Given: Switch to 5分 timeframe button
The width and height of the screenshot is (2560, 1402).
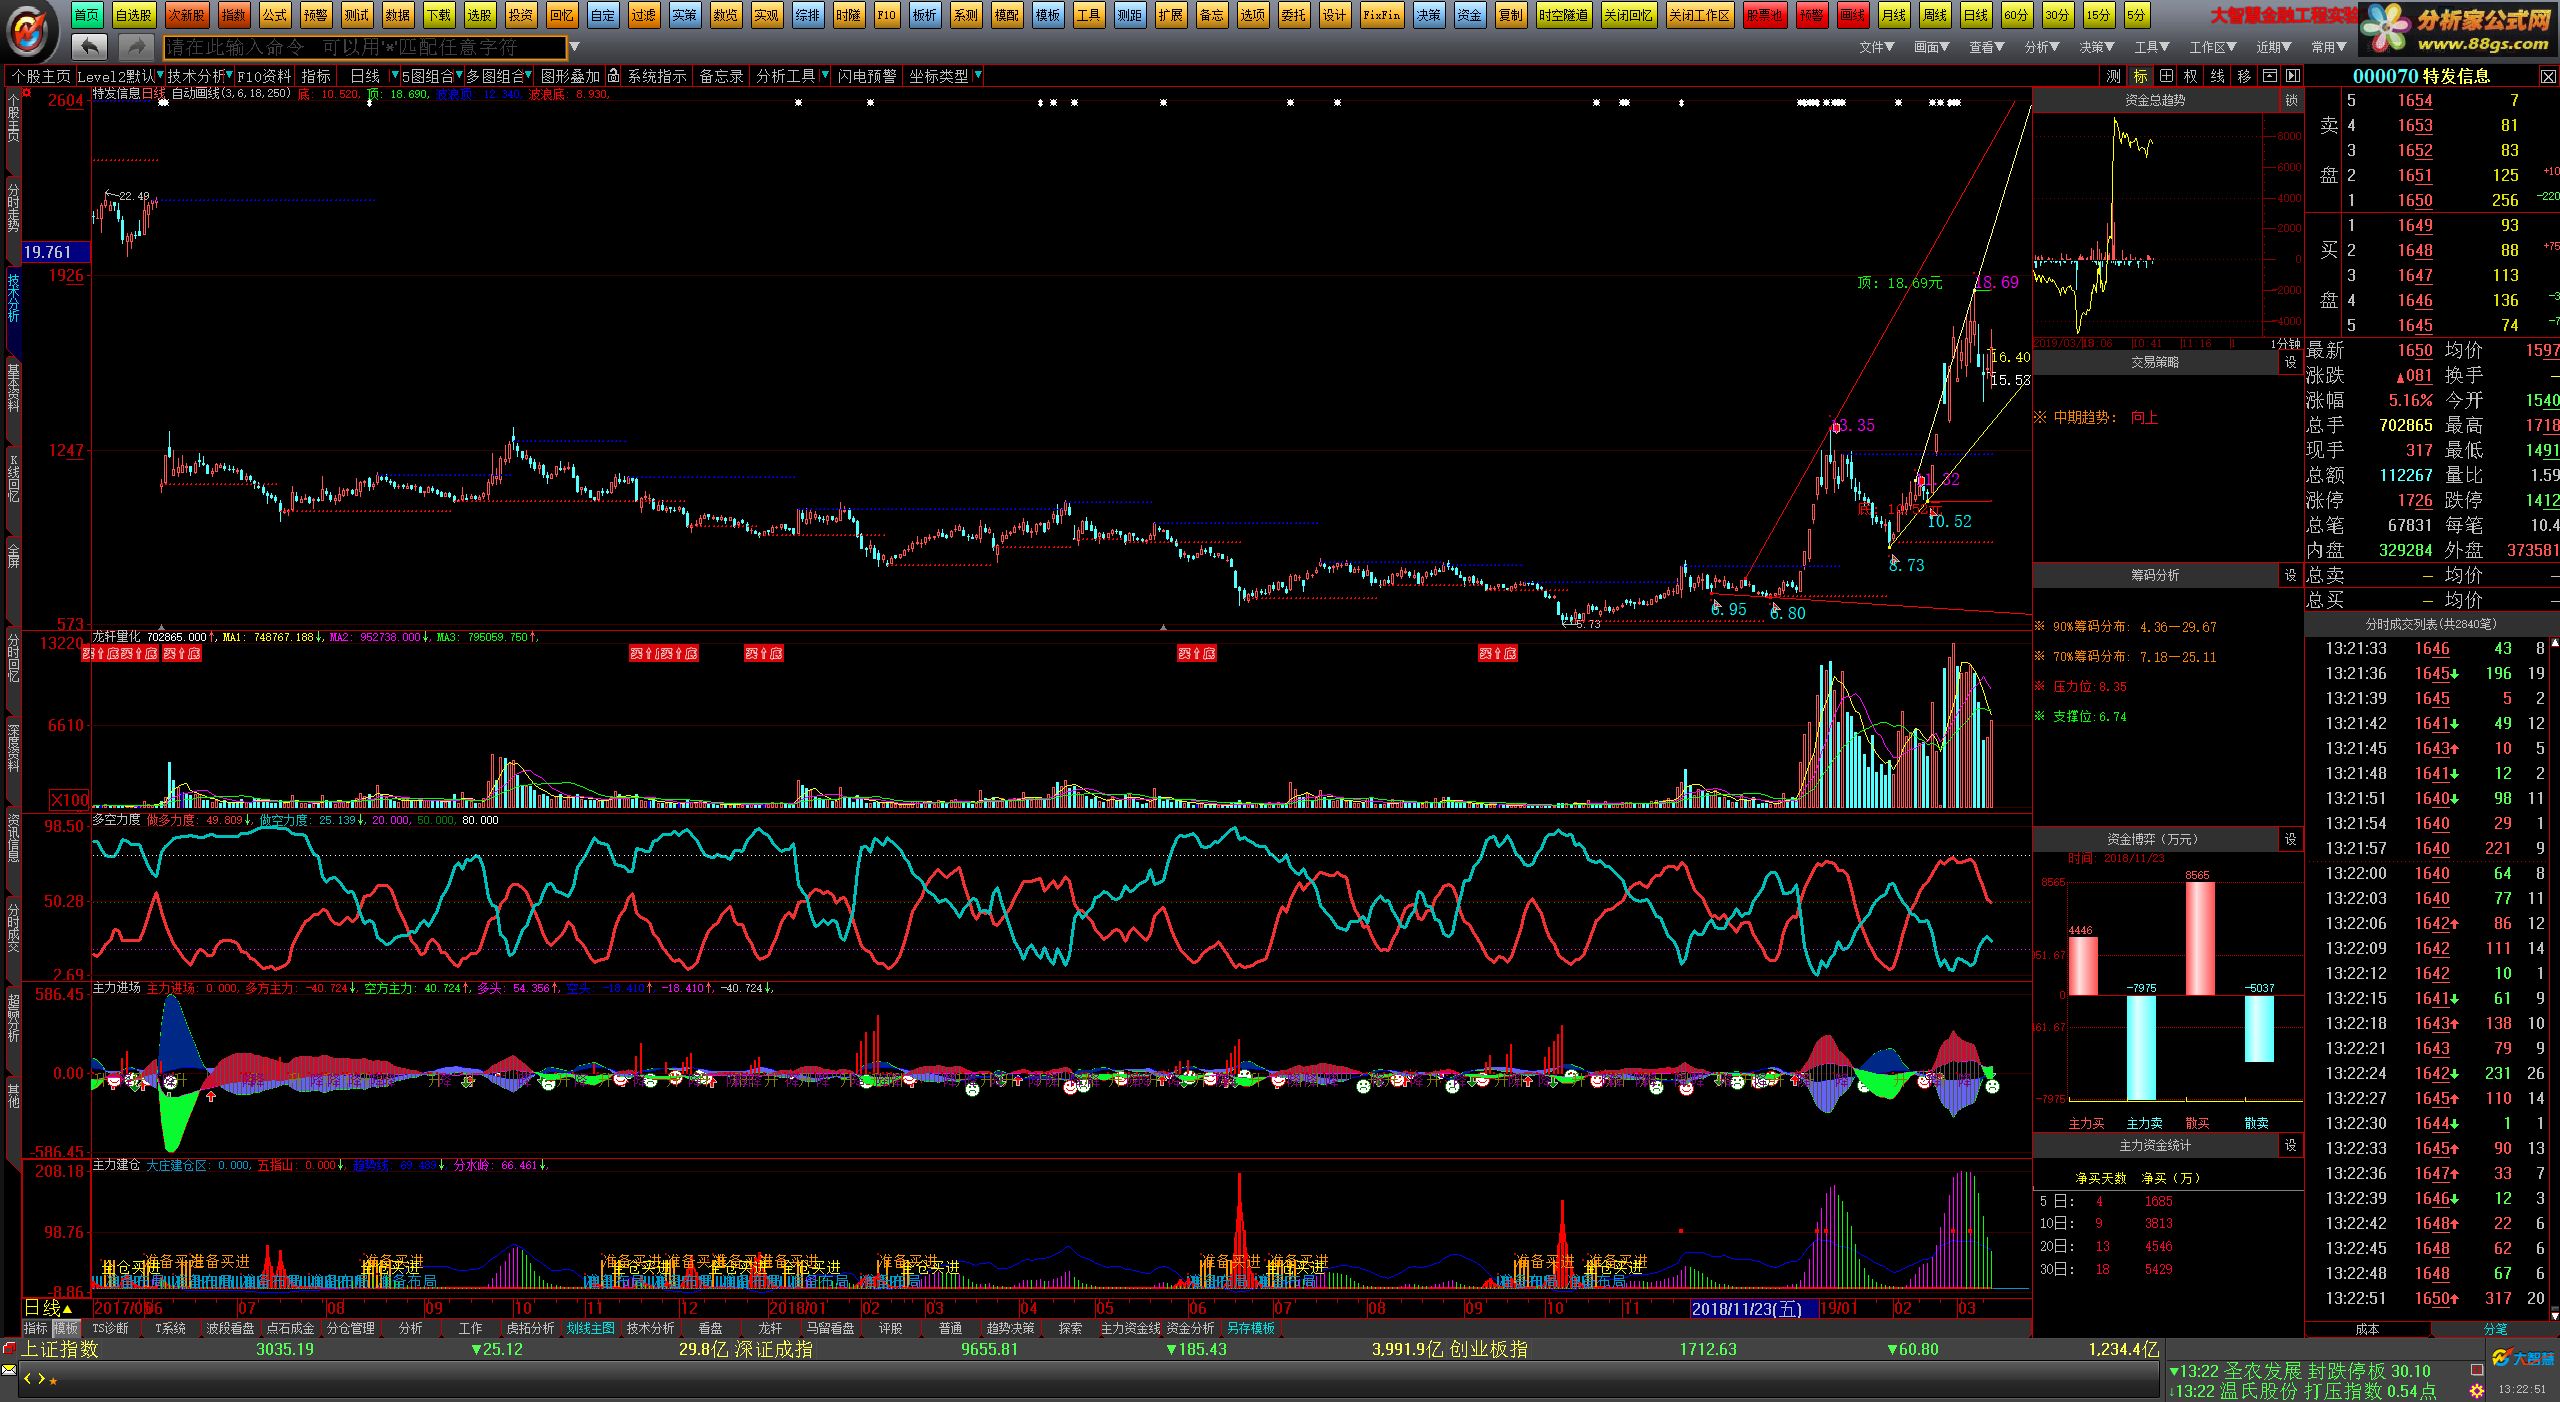Looking at the screenshot, I should 2135,15.
